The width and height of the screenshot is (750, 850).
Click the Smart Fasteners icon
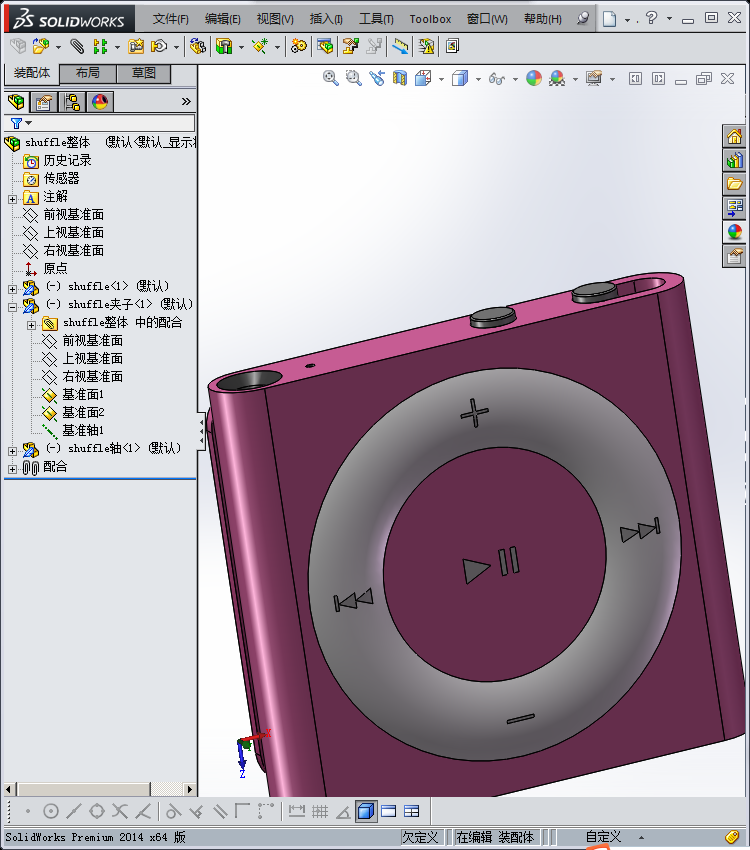(x=136, y=46)
